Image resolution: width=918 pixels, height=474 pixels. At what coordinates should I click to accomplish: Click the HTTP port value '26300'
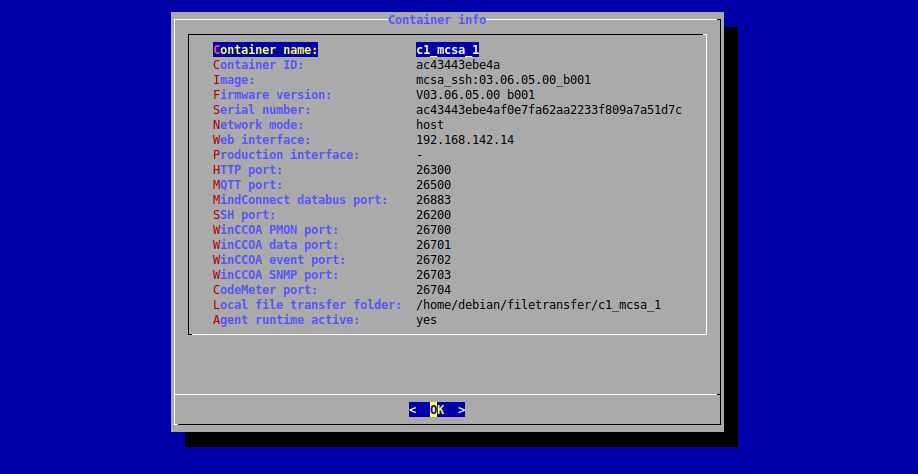pyautogui.click(x=433, y=170)
